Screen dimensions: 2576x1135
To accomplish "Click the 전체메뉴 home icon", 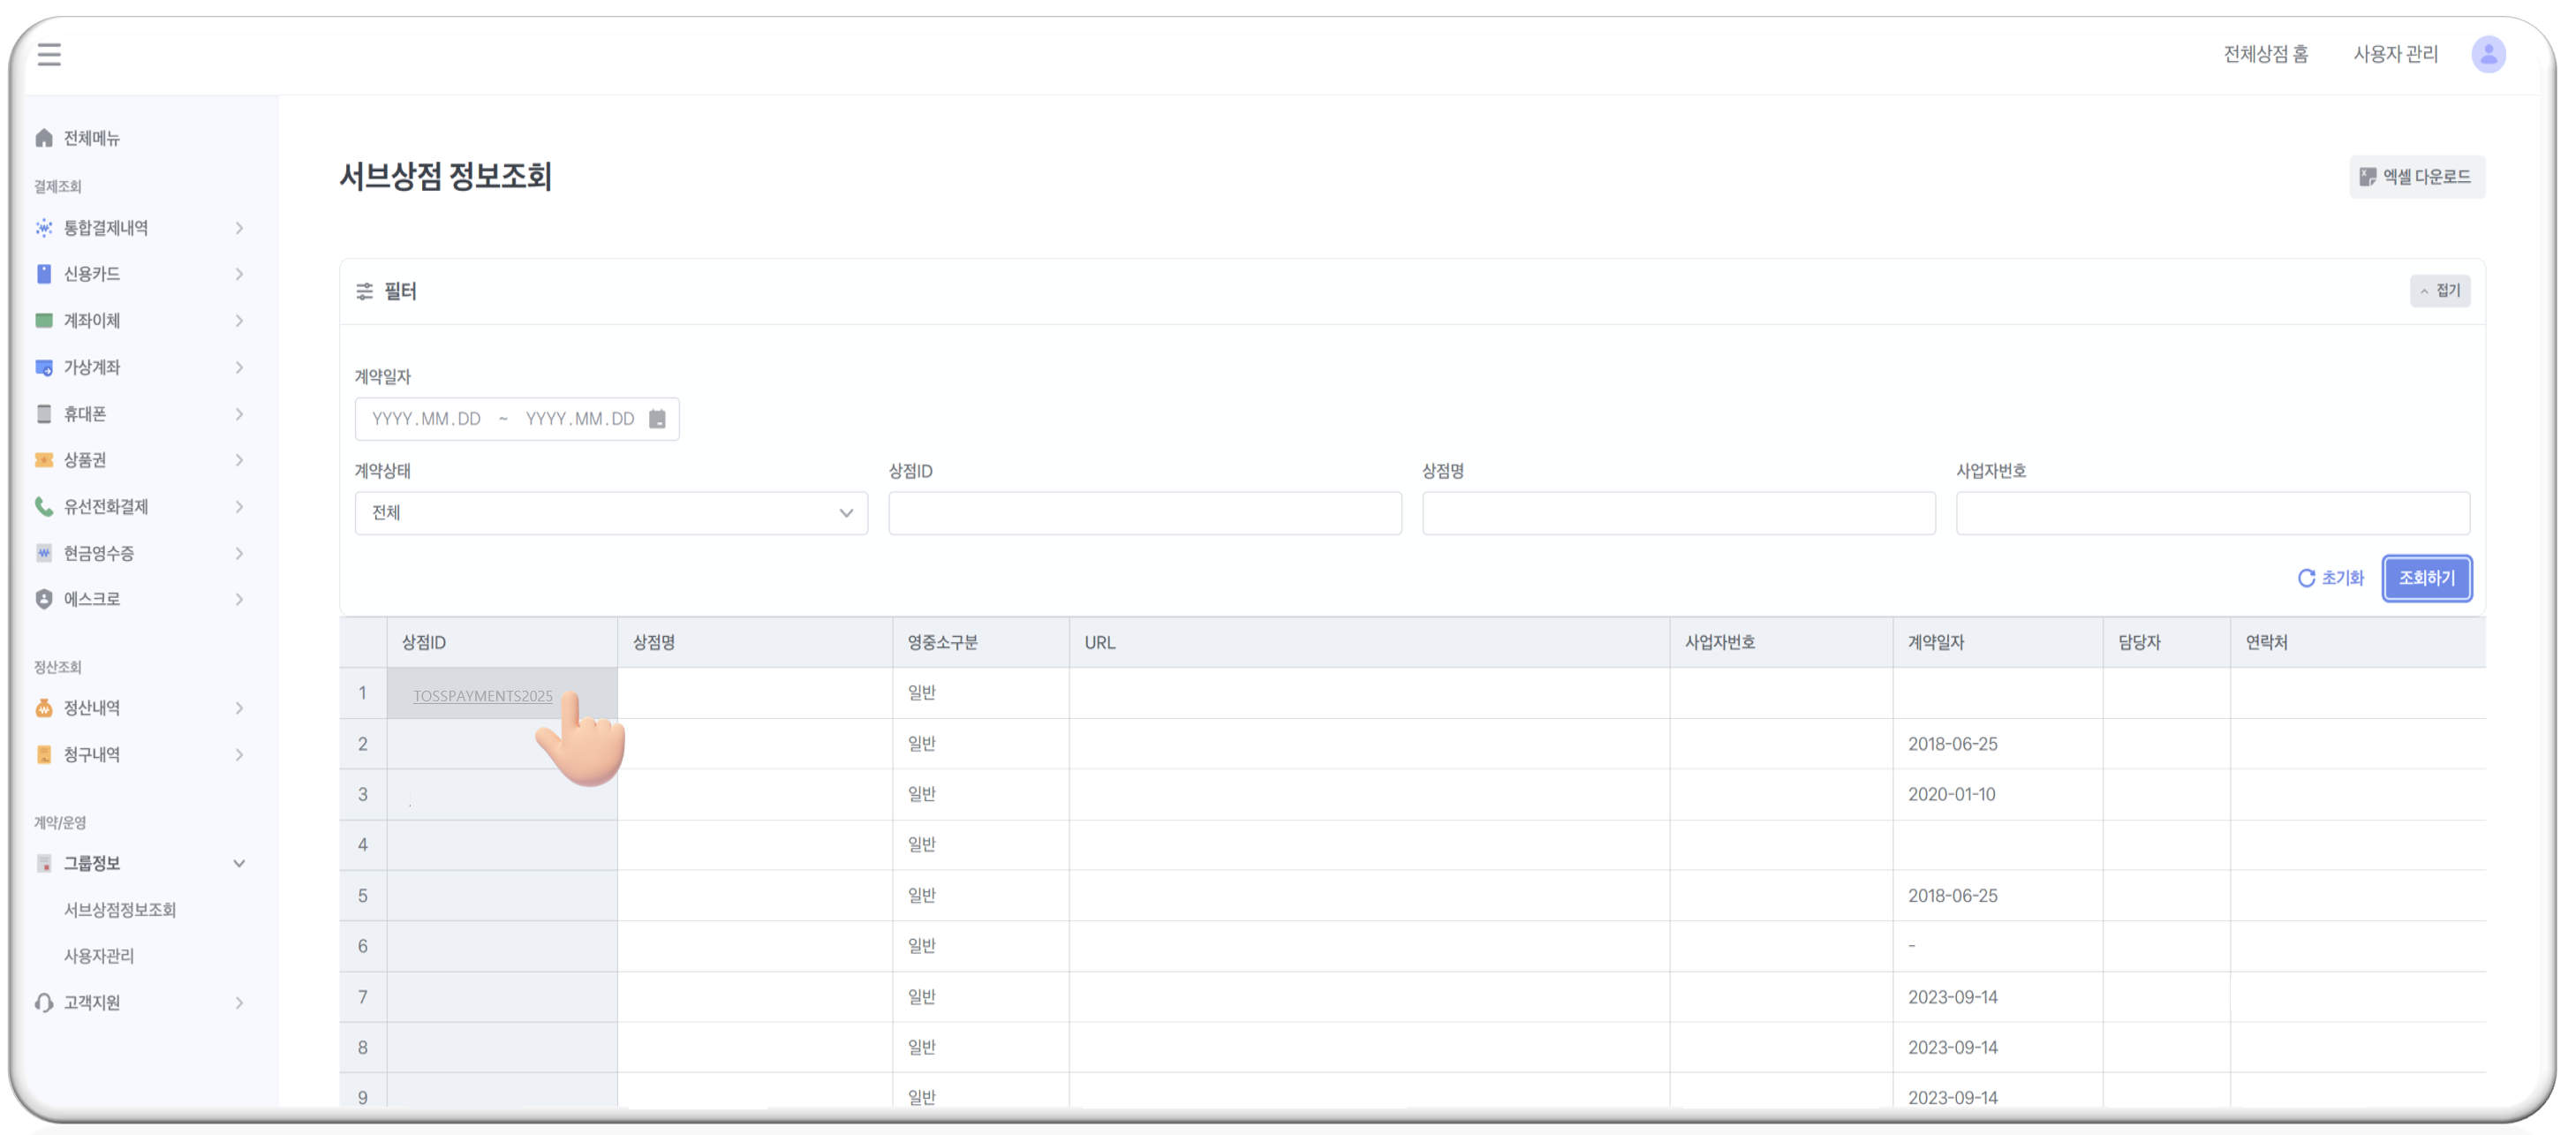I will coord(44,138).
